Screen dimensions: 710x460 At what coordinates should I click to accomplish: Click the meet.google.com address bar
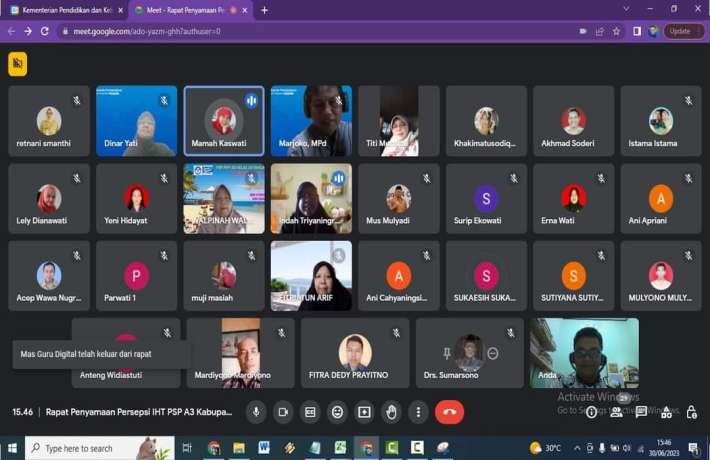coord(300,31)
